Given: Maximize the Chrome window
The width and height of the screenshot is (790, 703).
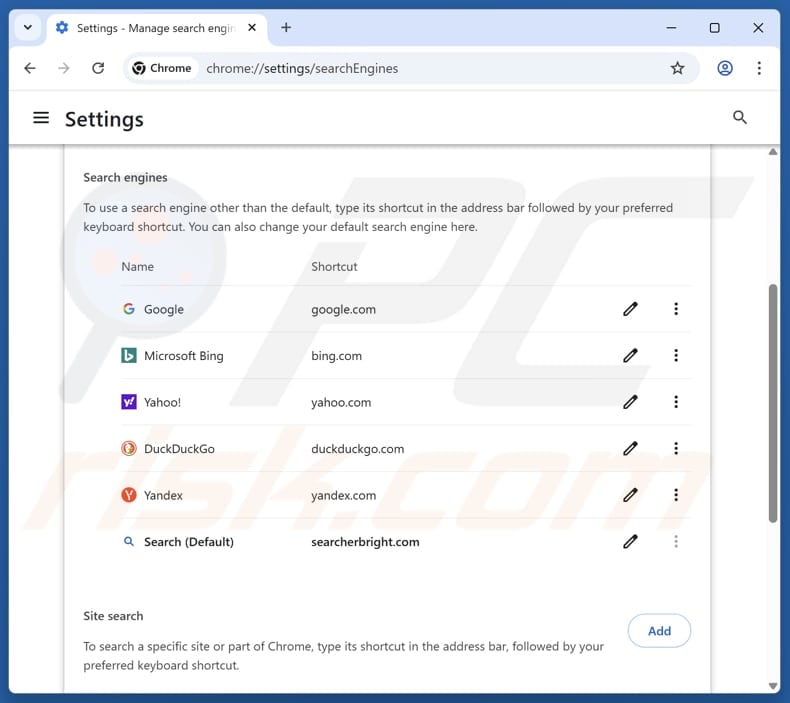Looking at the screenshot, I should pyautogui.click(x=714, y=28).
